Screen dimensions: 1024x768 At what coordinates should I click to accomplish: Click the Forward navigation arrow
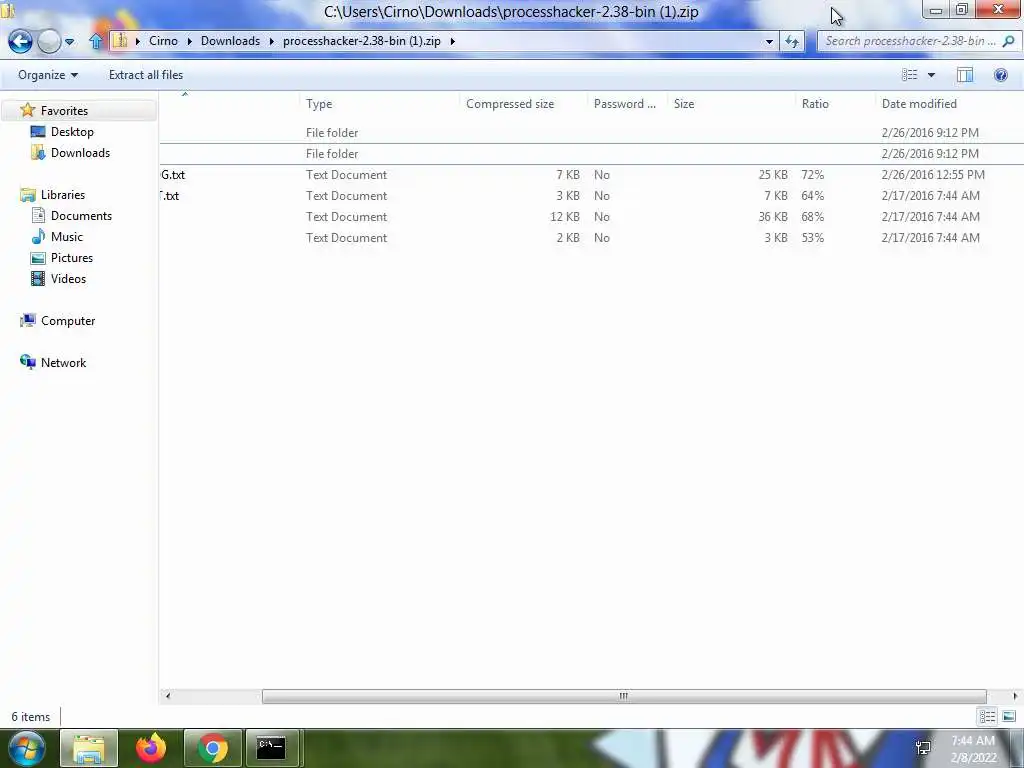click(x=49, y=42)
